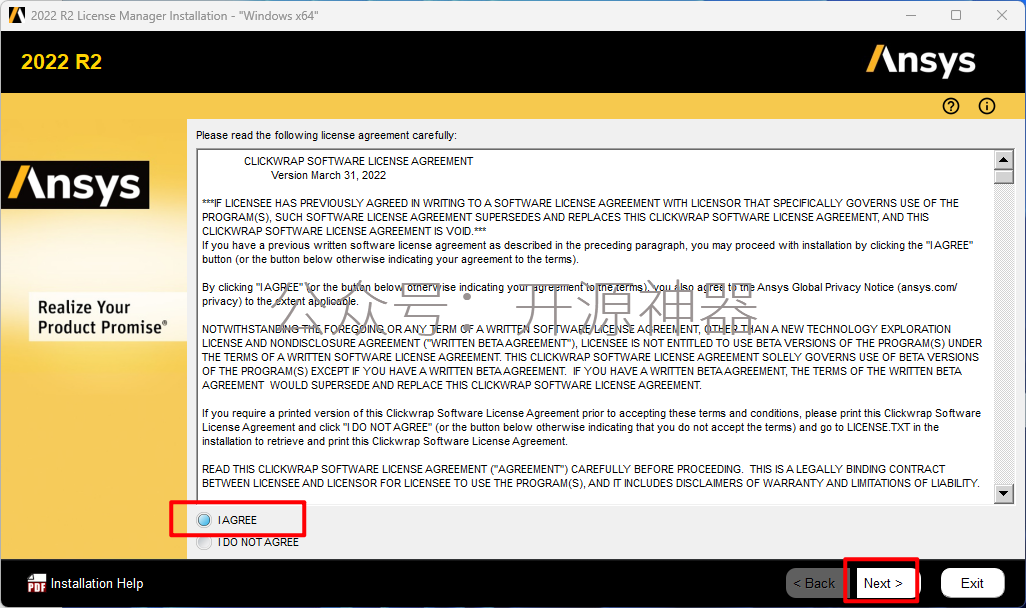Screen dimensions: 1026x608
Task: Click the "Please read the following license agreement" label
Action: (x=327, y=135)
